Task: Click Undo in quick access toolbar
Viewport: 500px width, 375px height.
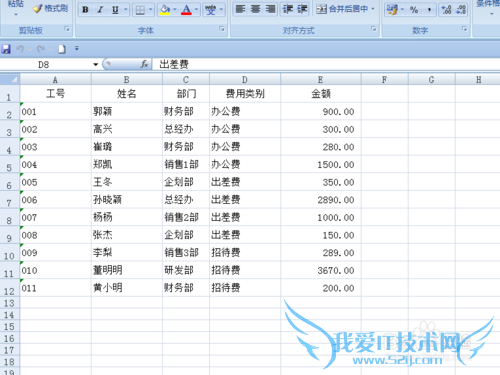Action: coord(20,49)
